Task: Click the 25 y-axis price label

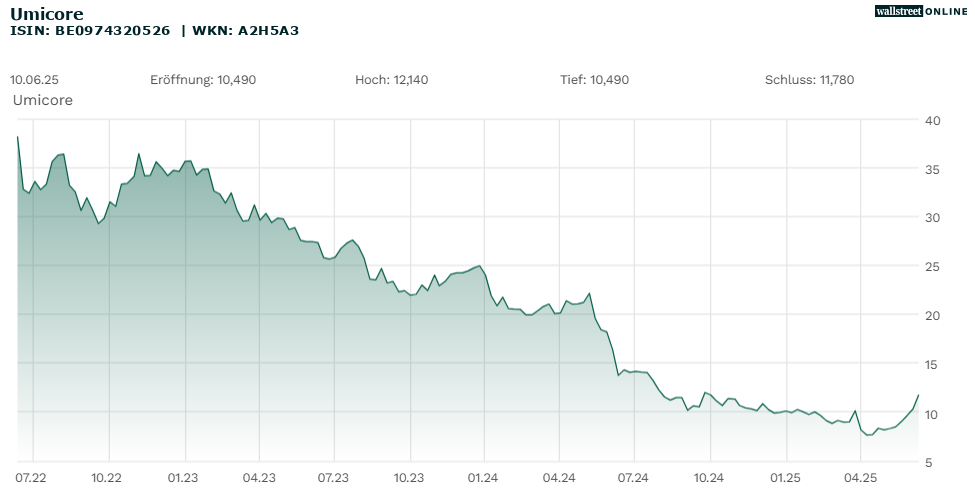Action: 934,267
